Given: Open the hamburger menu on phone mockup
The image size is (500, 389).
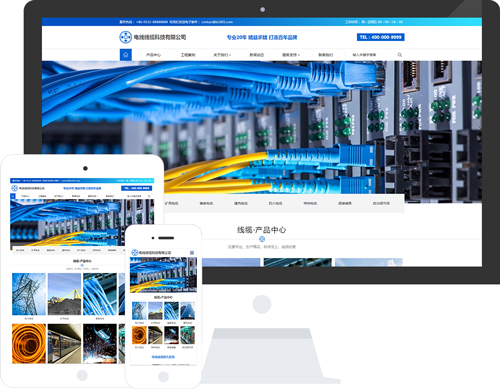Looking at the screenshot, I should [x=192, y=253].
